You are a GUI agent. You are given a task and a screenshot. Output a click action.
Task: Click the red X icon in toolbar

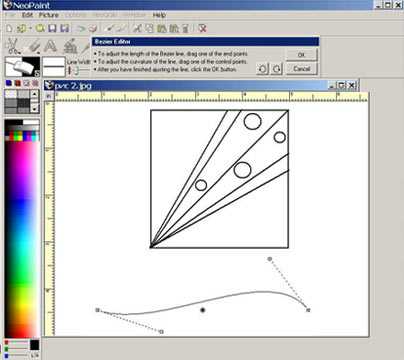tap(202, 28)
